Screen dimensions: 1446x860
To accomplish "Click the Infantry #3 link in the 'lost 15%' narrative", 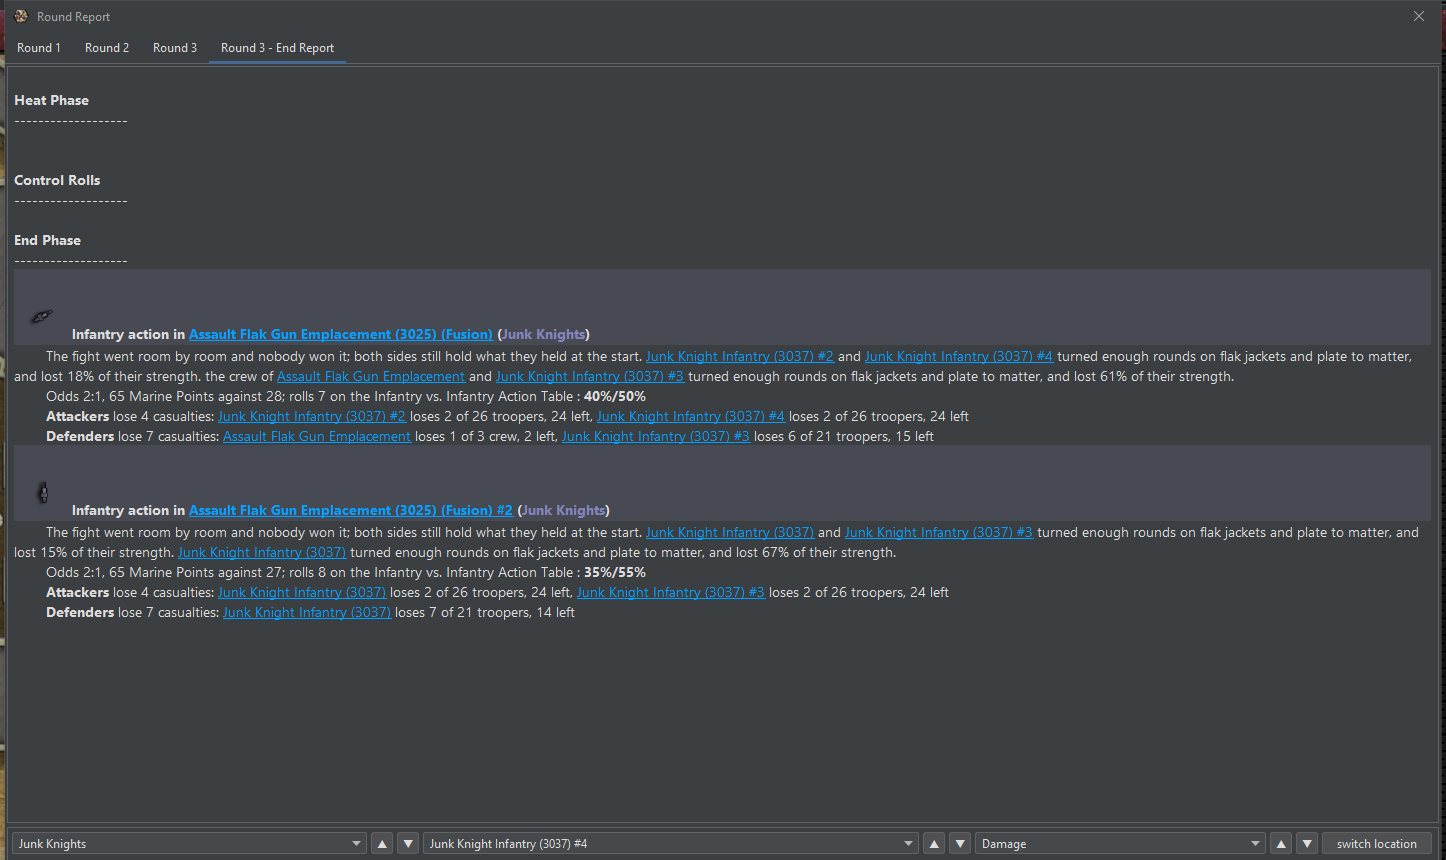I will click(x=939, y=533).
